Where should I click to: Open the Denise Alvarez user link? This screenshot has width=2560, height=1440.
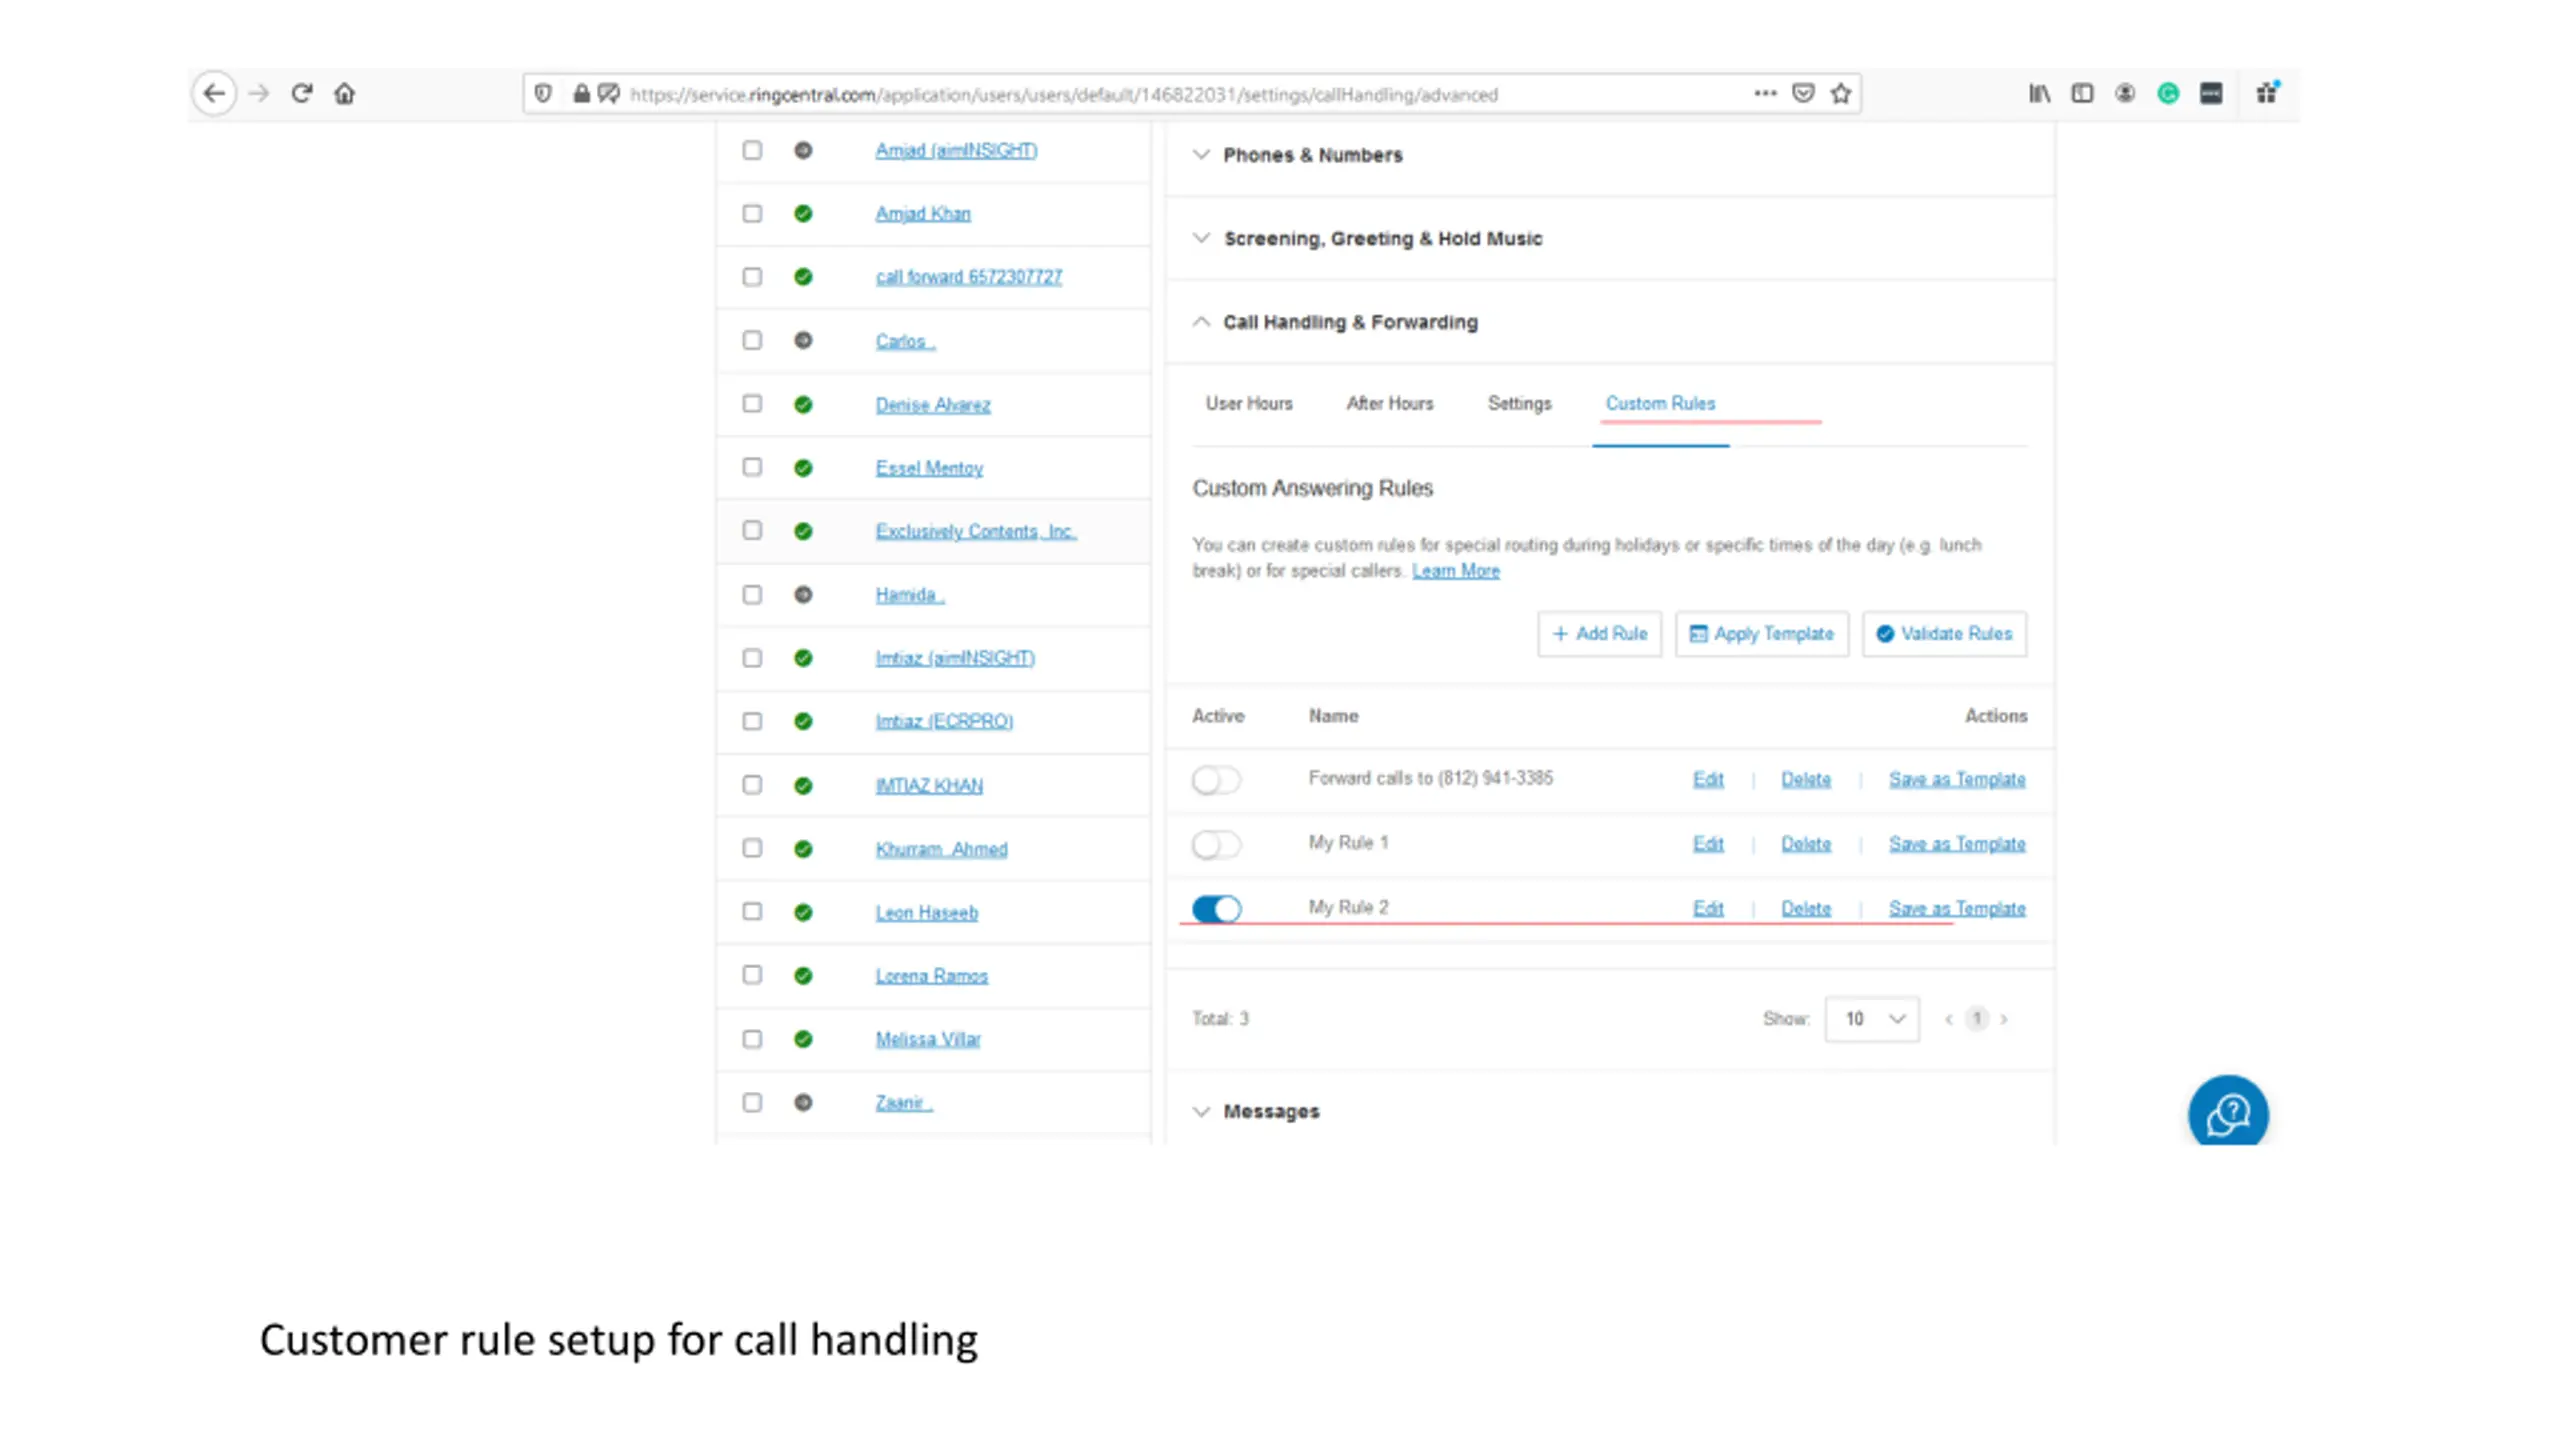(932, 405)
